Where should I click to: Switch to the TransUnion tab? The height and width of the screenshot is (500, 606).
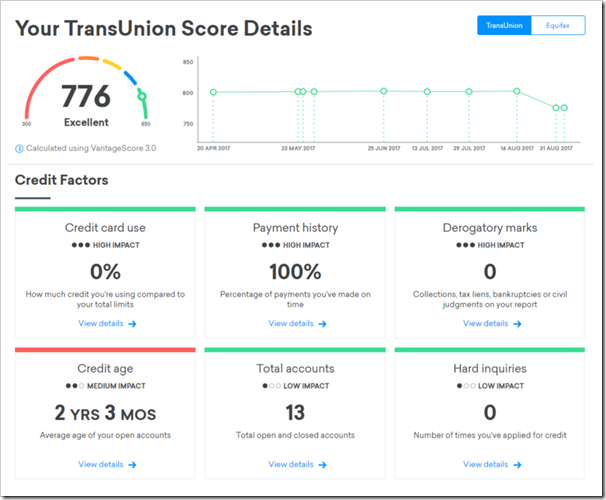coord(504,26)
